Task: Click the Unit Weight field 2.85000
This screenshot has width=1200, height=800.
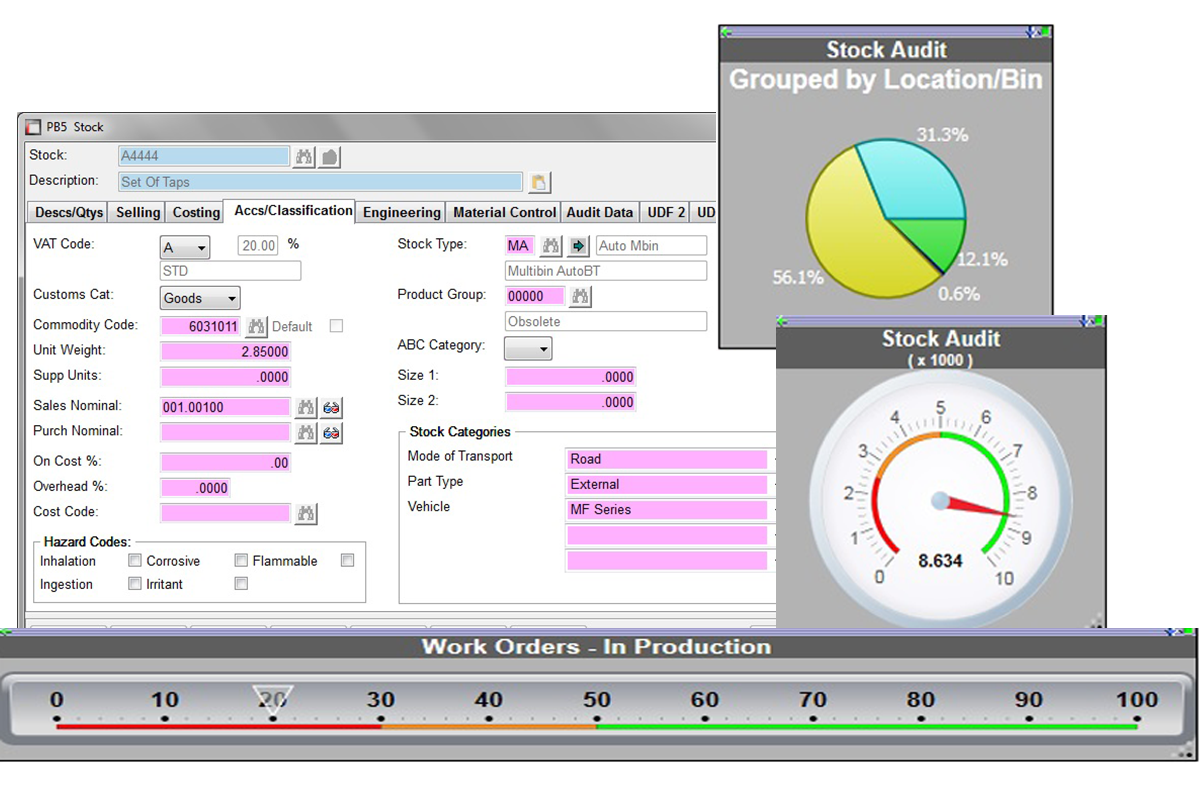Action: pyautogui.click(x=226, y=352)
